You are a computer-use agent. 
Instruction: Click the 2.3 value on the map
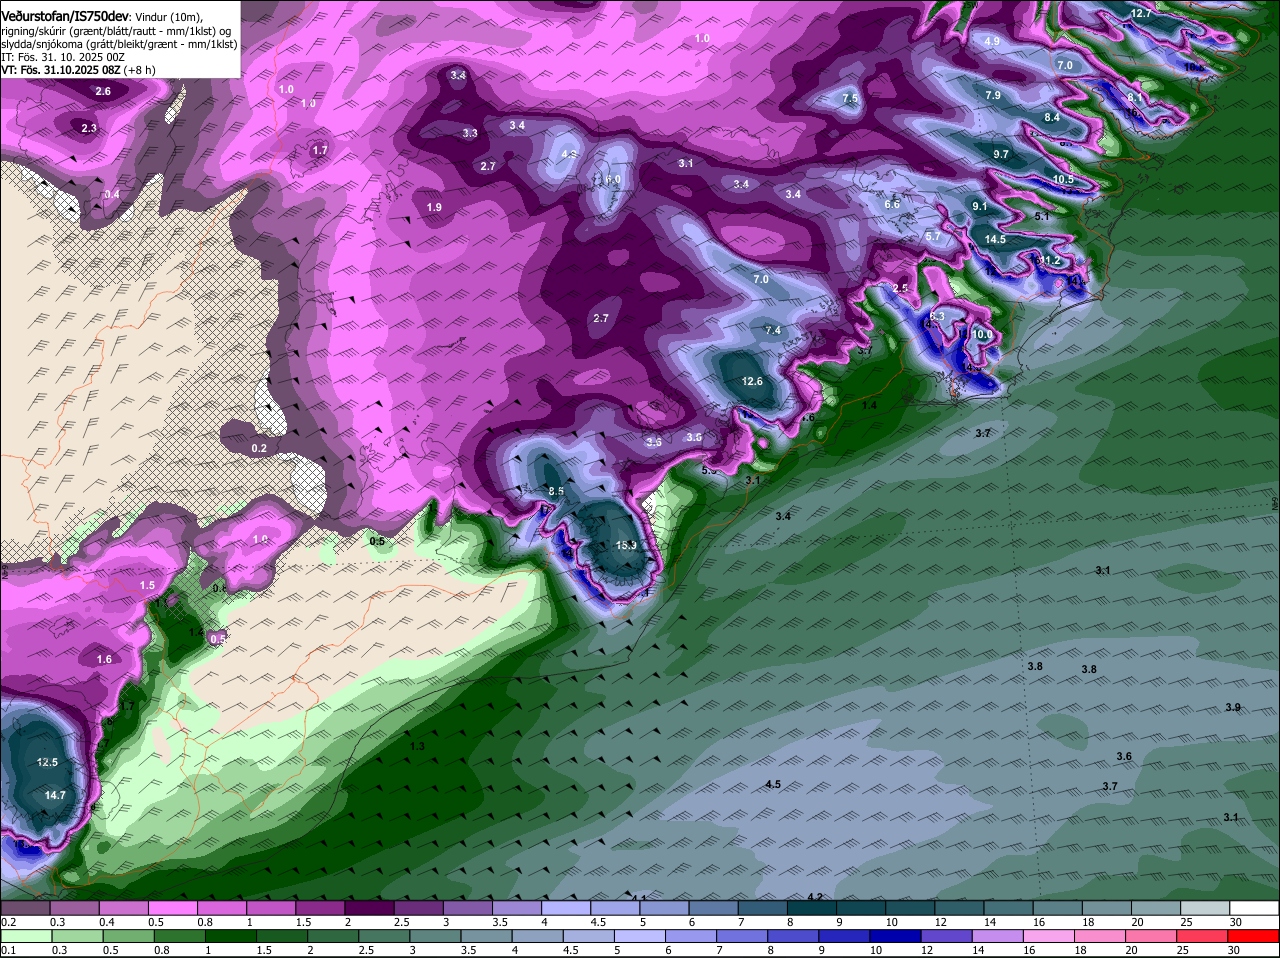[x=89, y=128]
